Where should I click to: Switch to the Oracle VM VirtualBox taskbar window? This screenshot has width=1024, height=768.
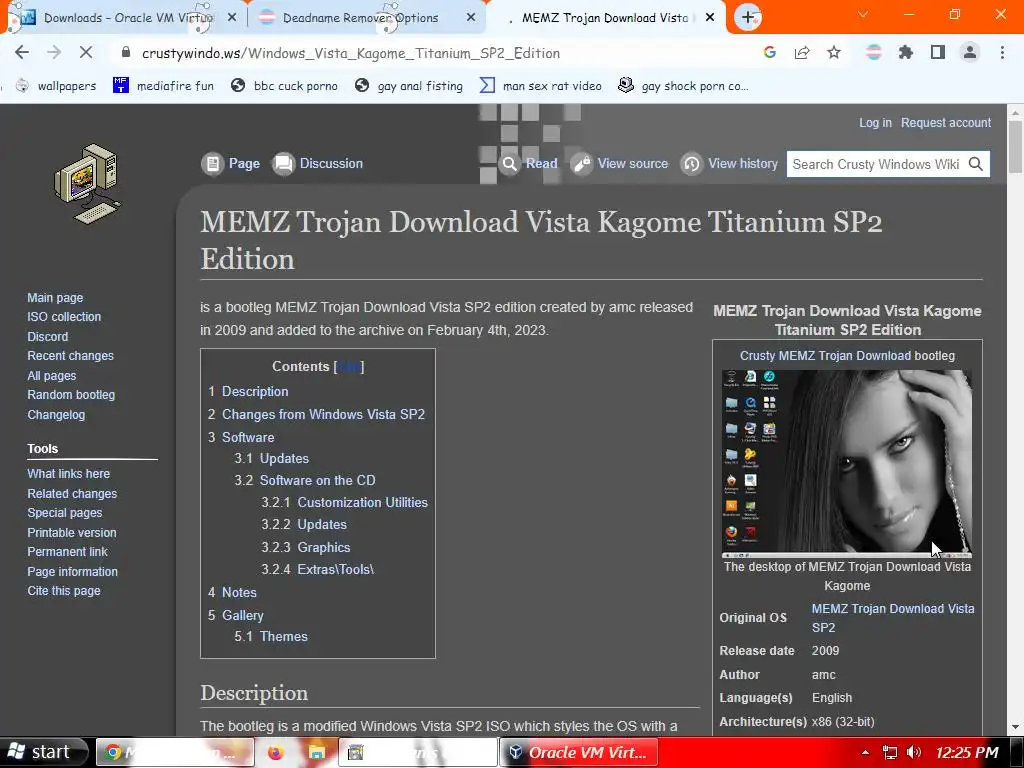(x=578, y=752)
